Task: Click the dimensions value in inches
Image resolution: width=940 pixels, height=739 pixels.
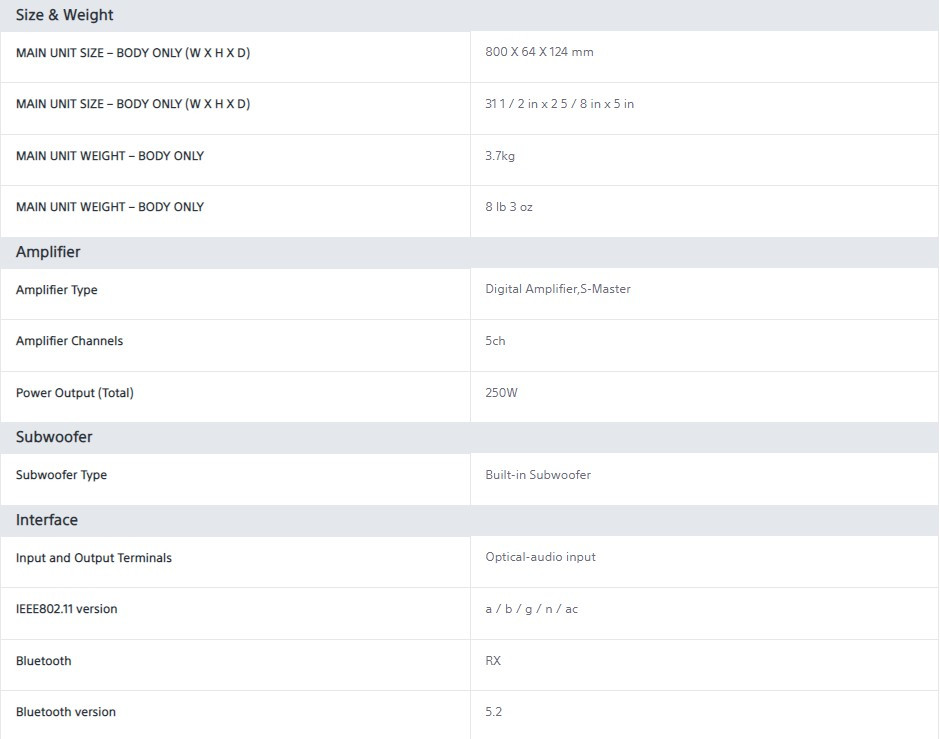Action: 559,104
